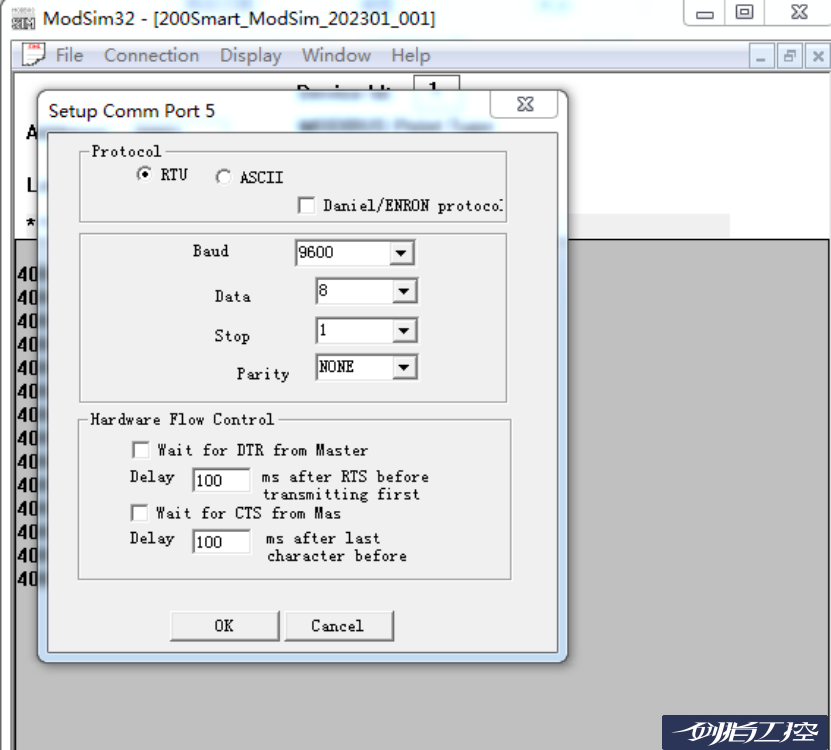Click the last character delay field
This screenshot has height=750, width=831.
click(221, 541)
